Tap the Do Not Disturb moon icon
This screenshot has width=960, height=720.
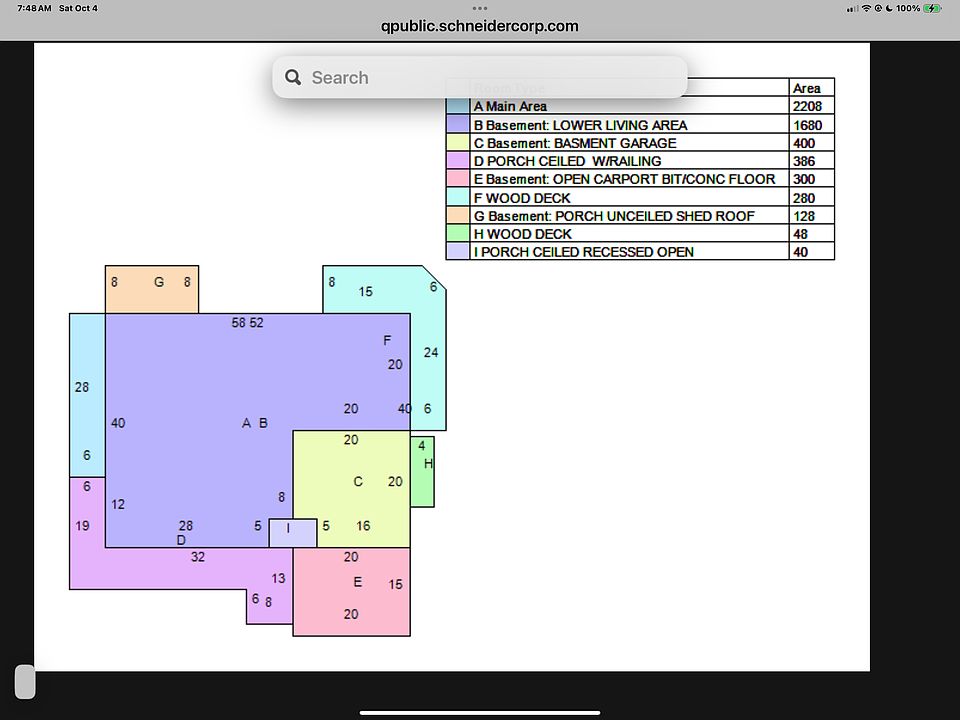pos(888,8)
